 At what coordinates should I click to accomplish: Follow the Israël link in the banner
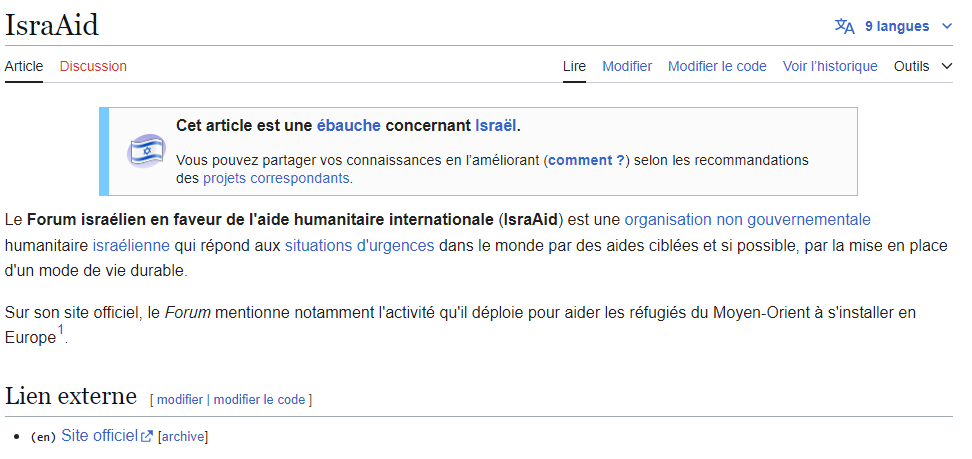495,125
